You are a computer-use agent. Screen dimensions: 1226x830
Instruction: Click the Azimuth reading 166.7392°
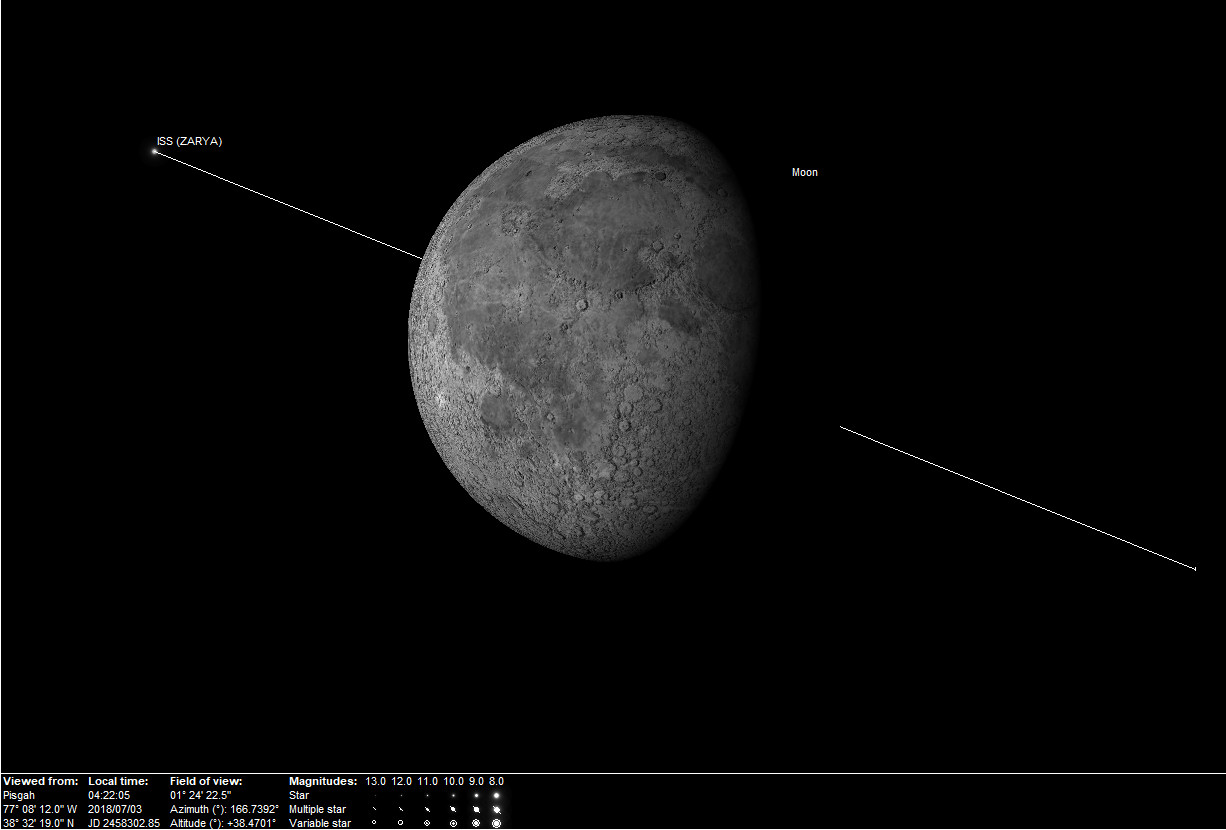[254, 809]
